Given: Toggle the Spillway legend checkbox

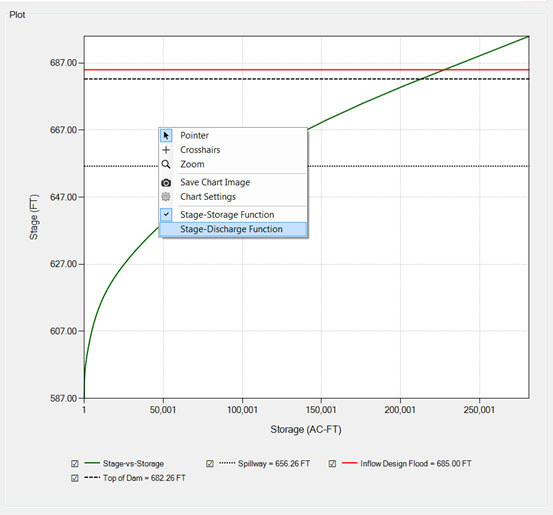Looking at the screenshot, I should click(x=210, y=464).
